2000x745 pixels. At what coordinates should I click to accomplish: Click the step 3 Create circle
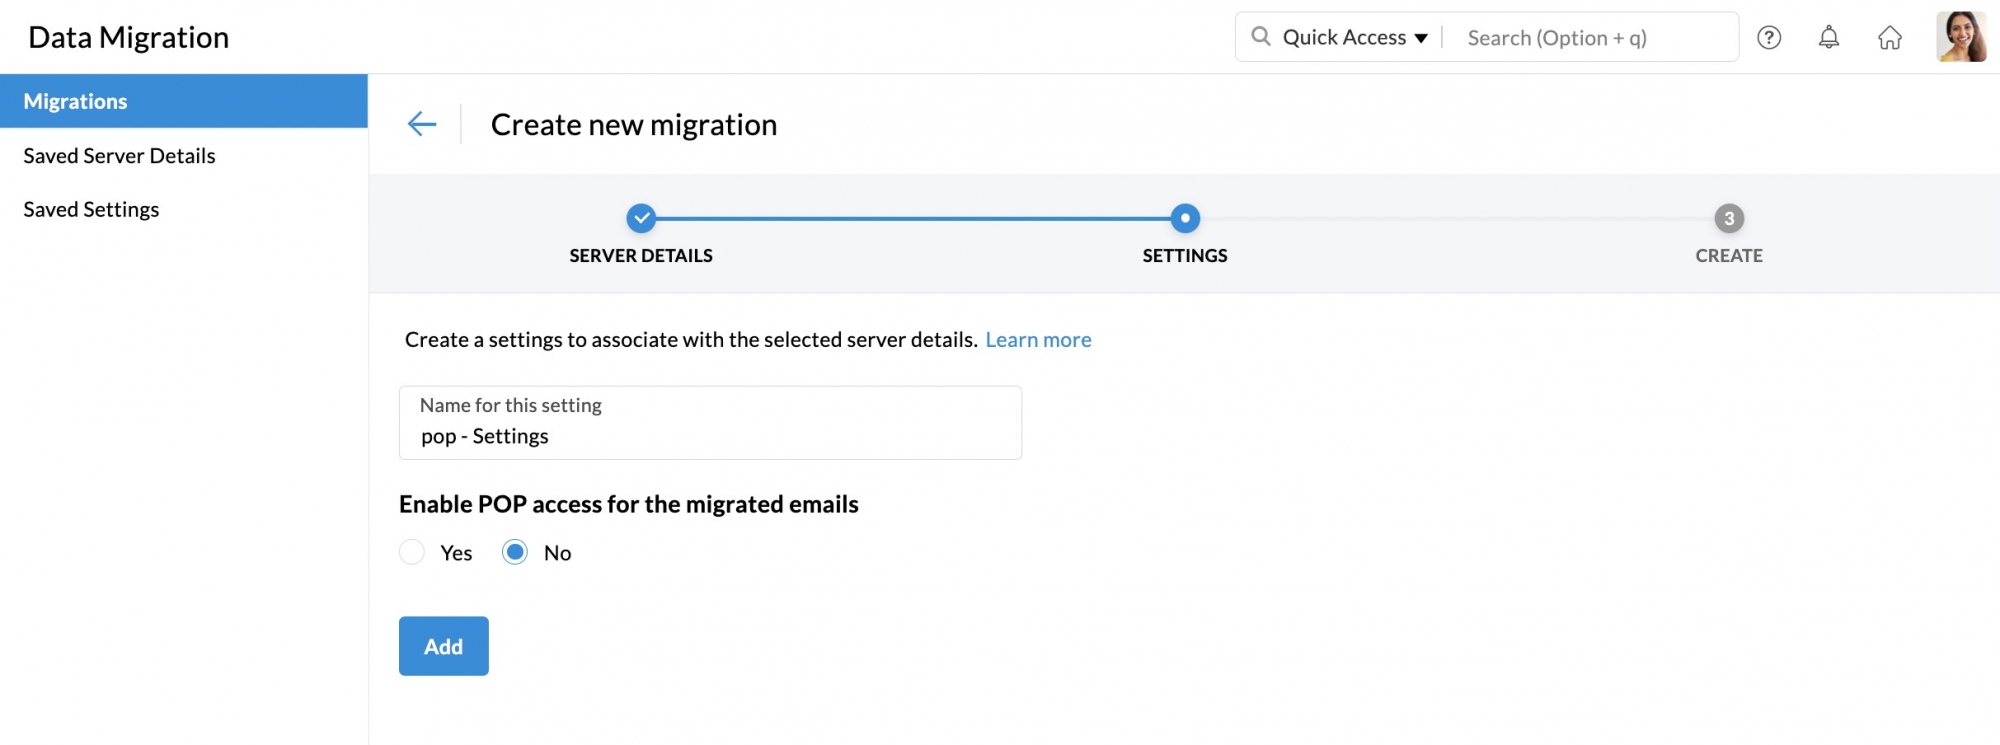tap(1729, 218)
